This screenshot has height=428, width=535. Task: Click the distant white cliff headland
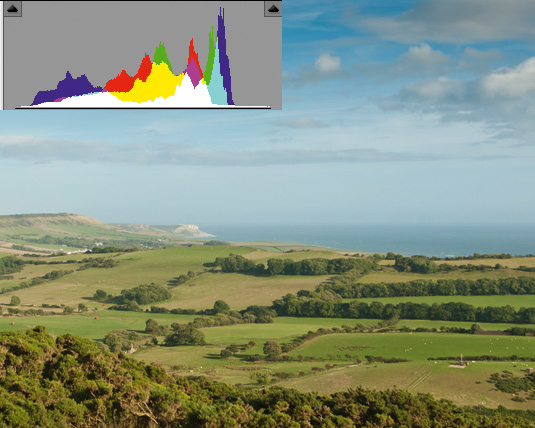point(191,230)
